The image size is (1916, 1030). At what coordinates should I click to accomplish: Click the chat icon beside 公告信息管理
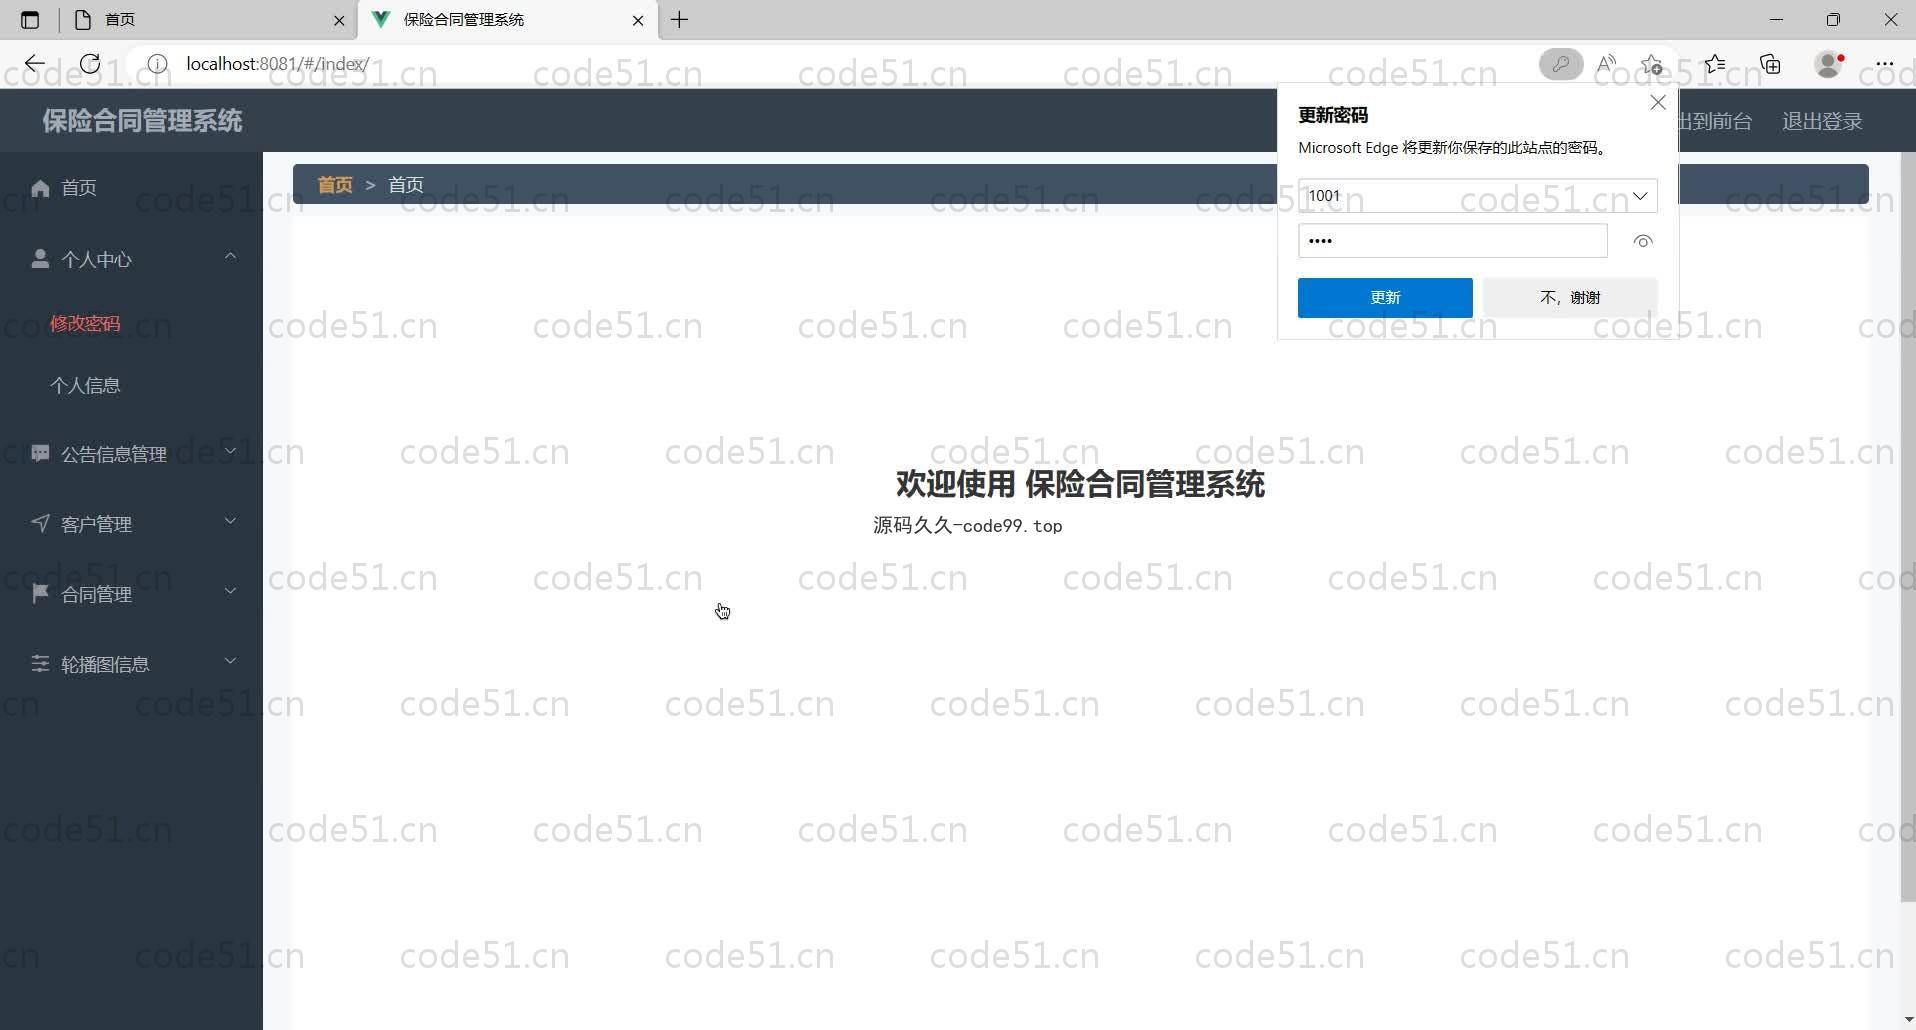tap(40, 453)
